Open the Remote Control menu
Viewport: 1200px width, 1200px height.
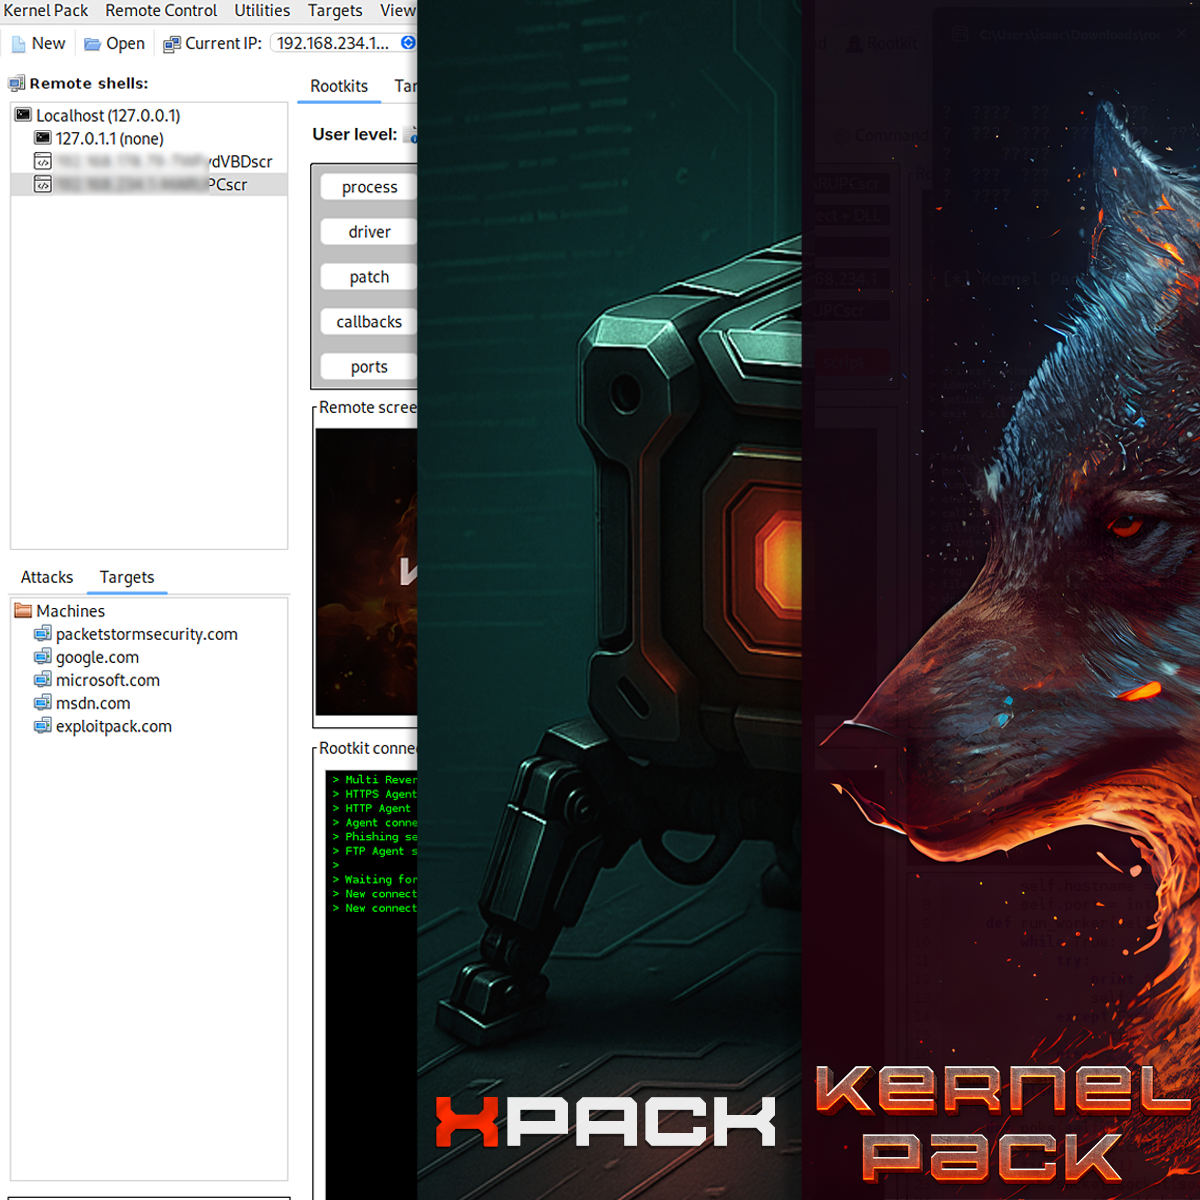(160, 11)
